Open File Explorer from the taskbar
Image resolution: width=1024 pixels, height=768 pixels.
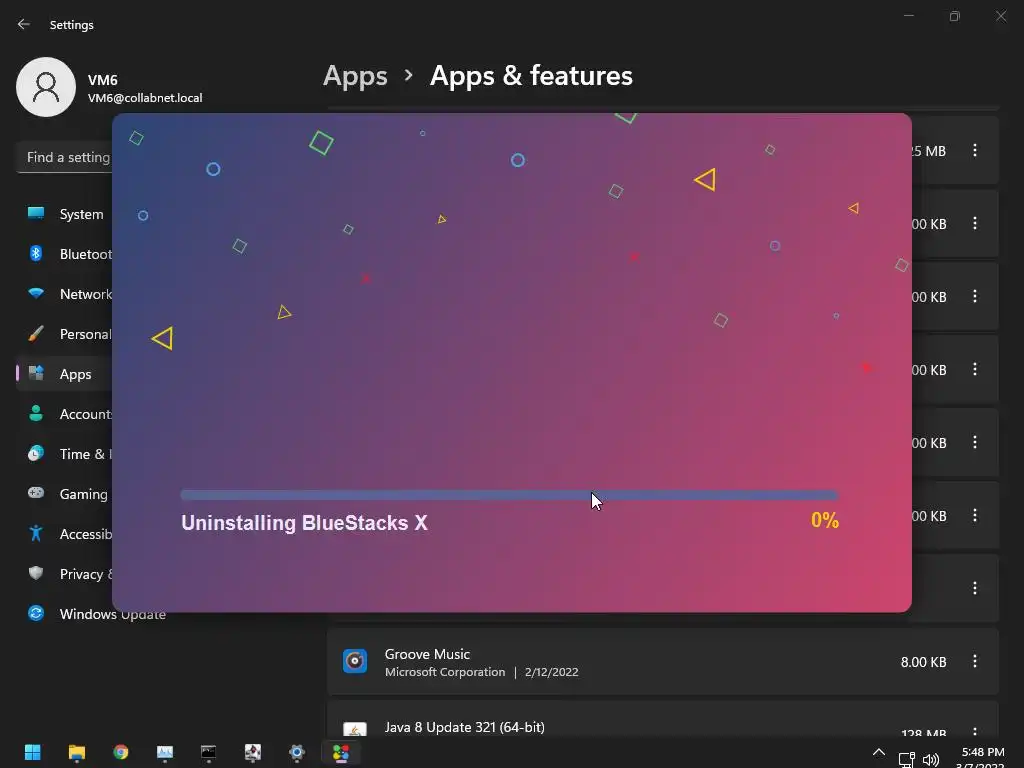tap(76, 752)
